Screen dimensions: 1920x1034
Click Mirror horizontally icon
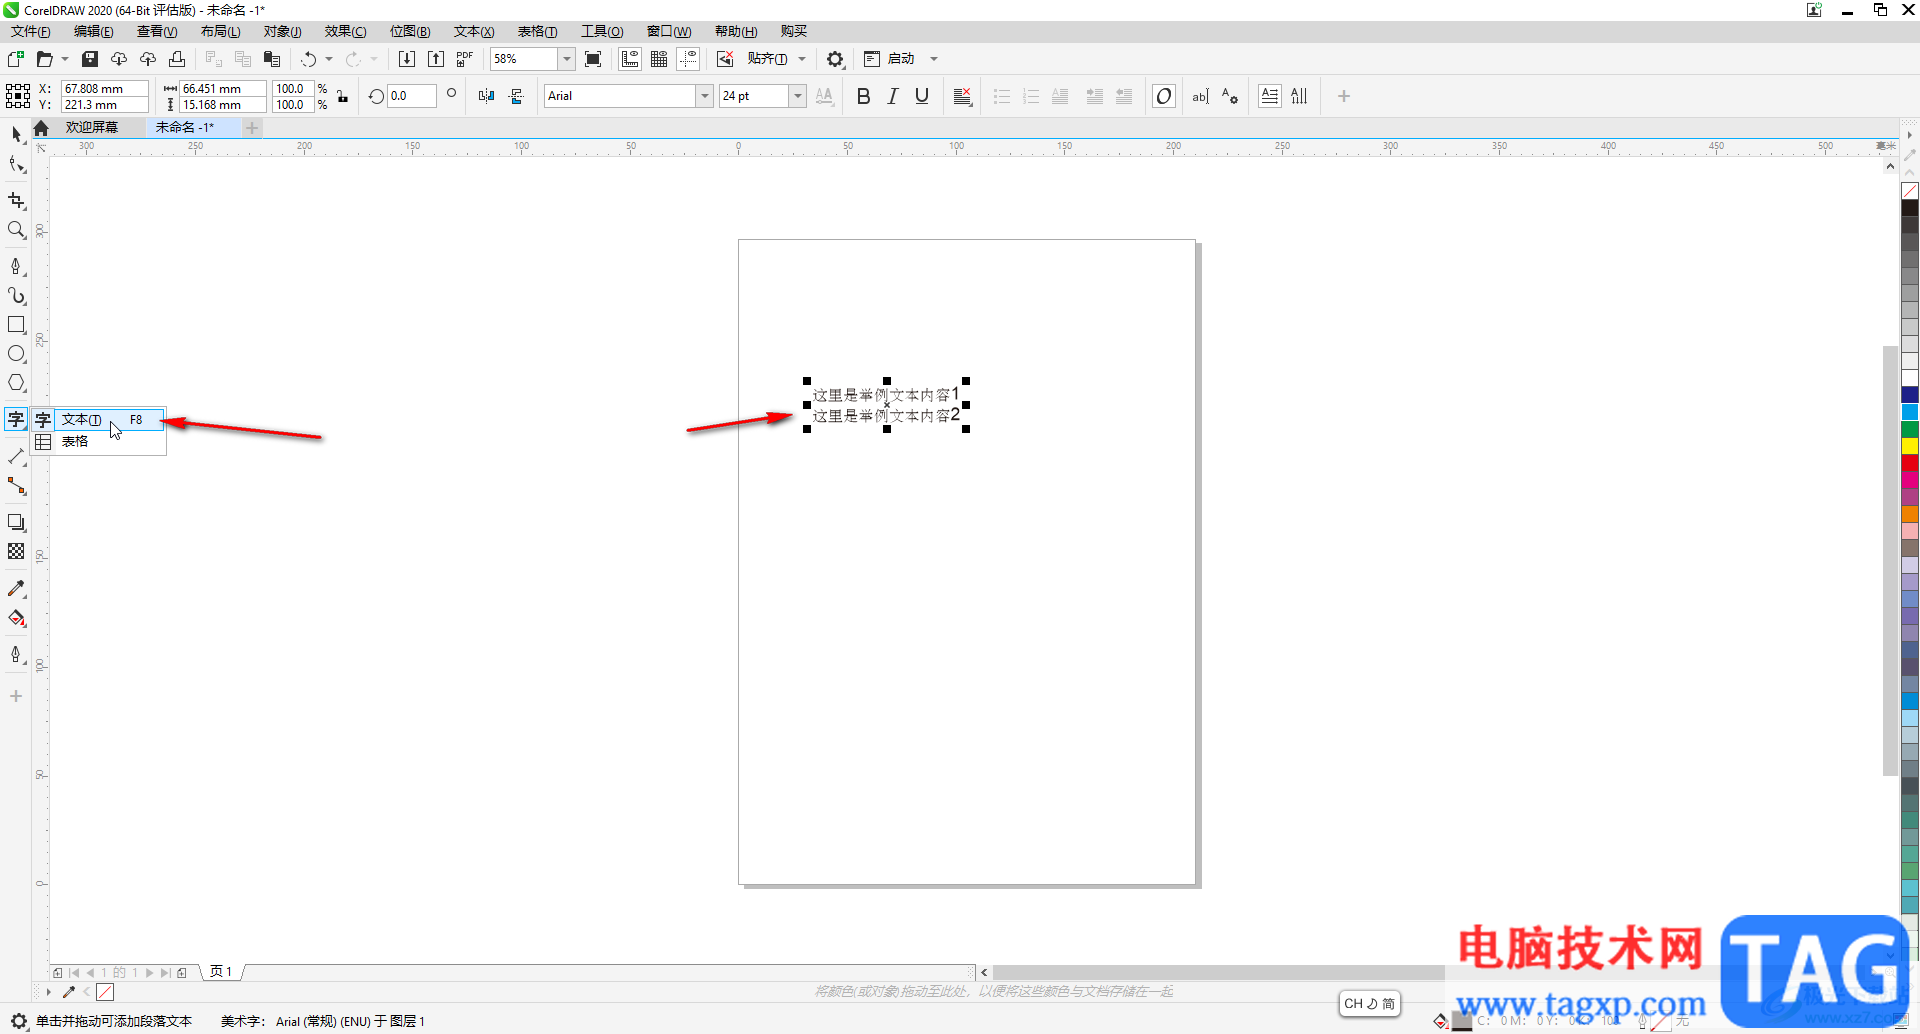(487, 96)
